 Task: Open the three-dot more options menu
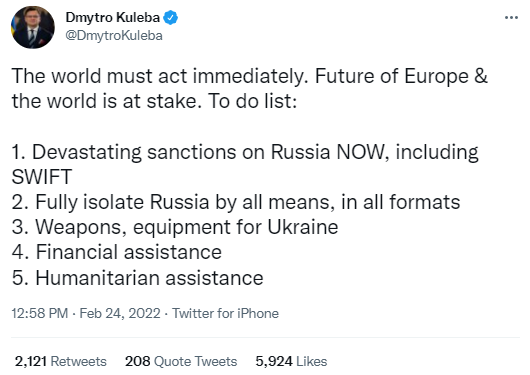point(511,18)
